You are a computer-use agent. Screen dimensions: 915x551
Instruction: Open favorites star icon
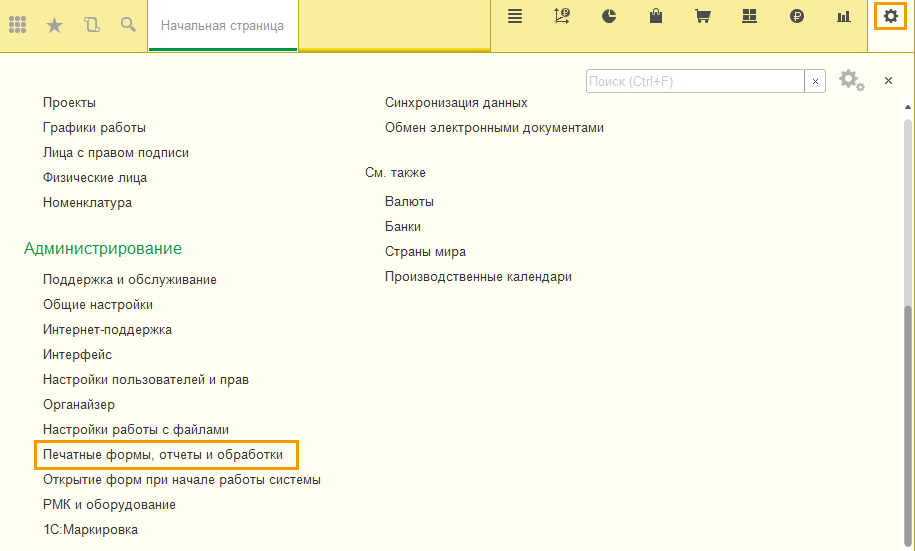54,25
